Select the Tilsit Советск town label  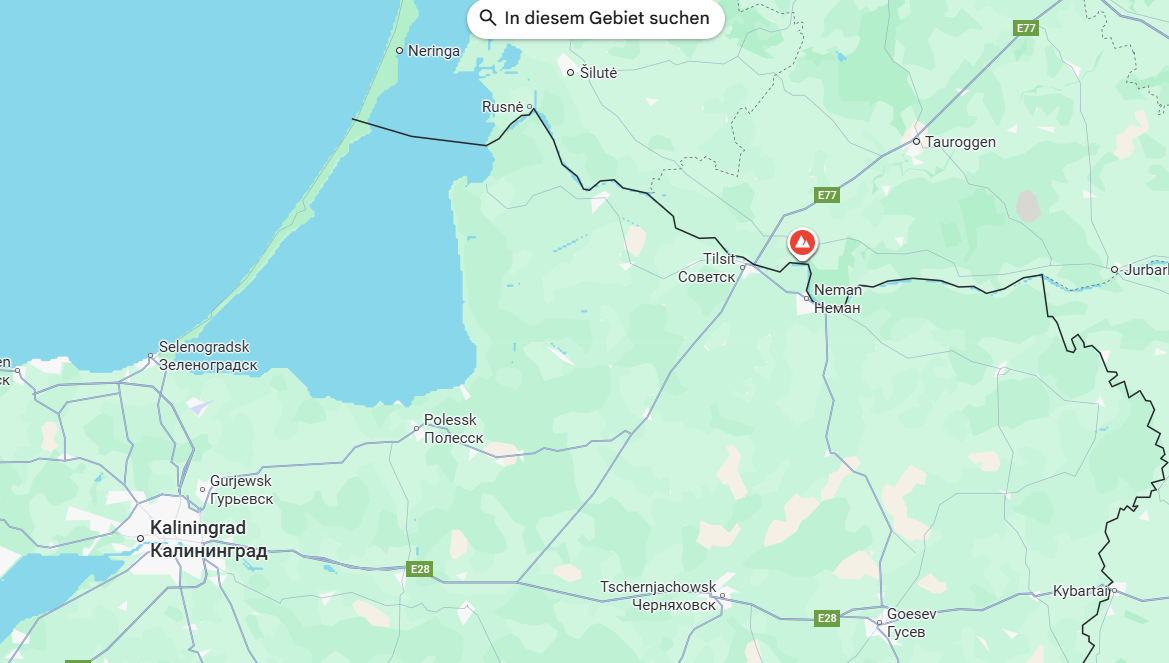coord(707,268)
